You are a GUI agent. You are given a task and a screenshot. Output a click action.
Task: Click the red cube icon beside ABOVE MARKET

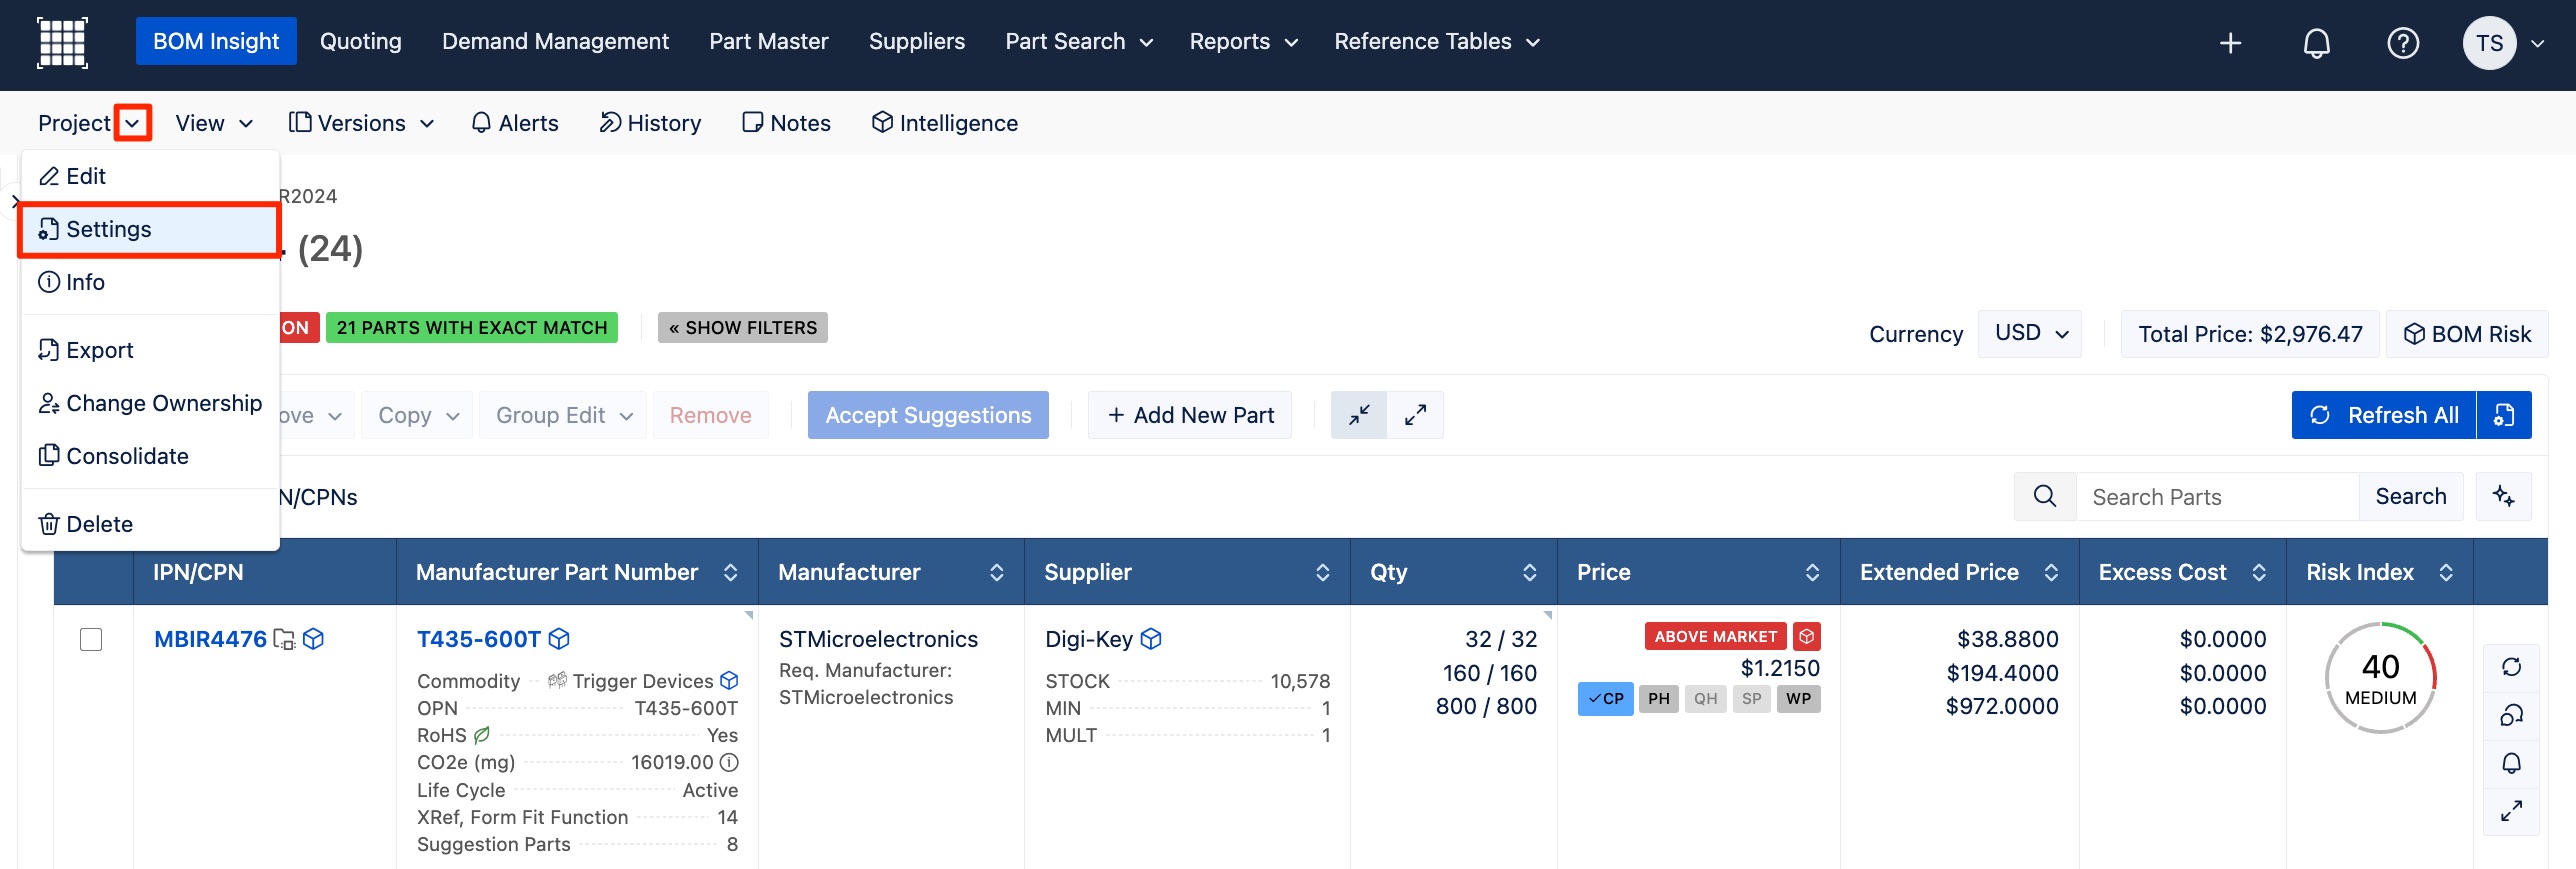tap(1806, 636)
